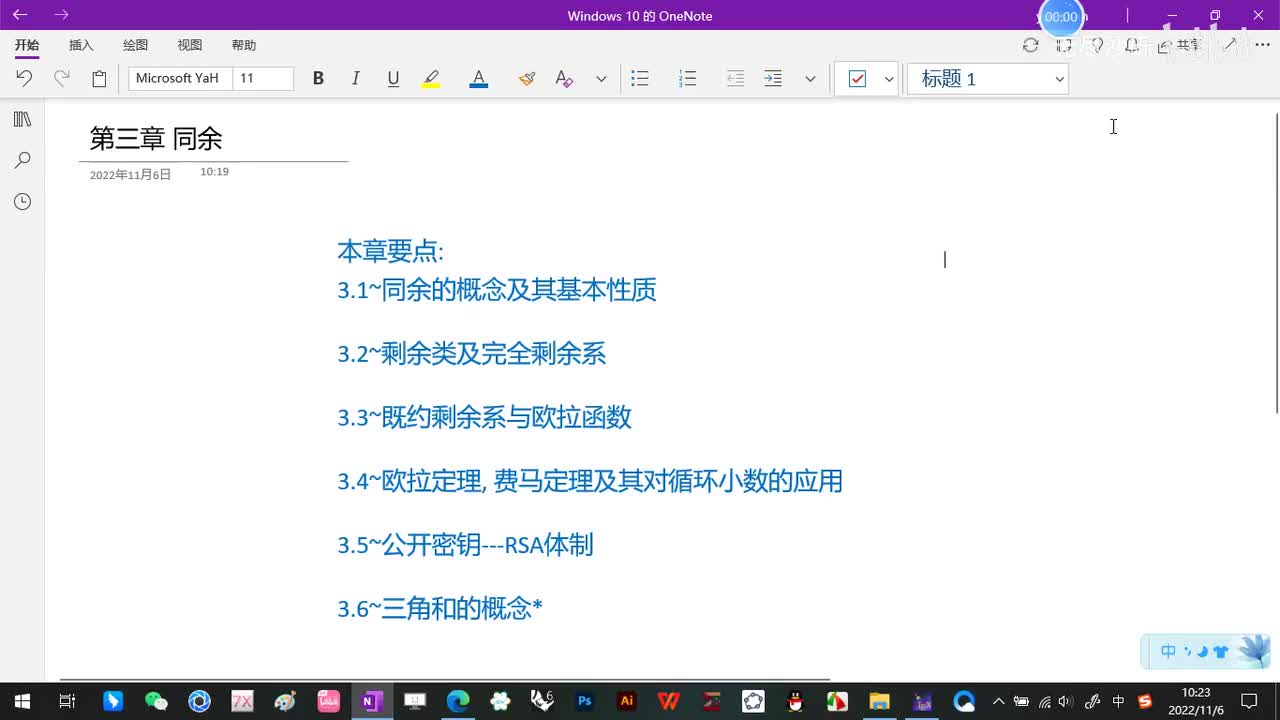Show hidden system tray icons chevron
The width and height of the screenshot is (1280, 720).
998,701
